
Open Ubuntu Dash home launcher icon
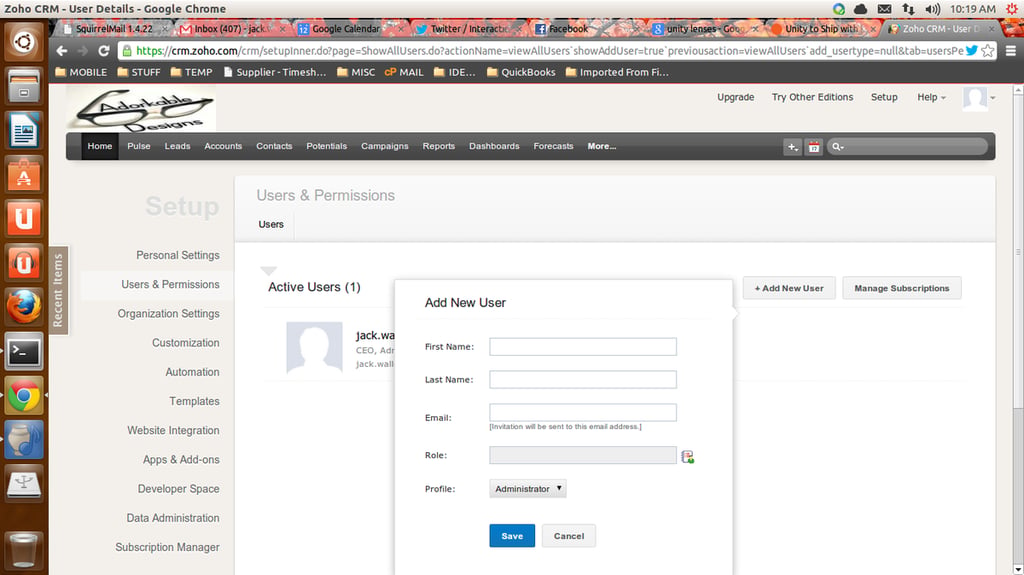pos(24,42)
